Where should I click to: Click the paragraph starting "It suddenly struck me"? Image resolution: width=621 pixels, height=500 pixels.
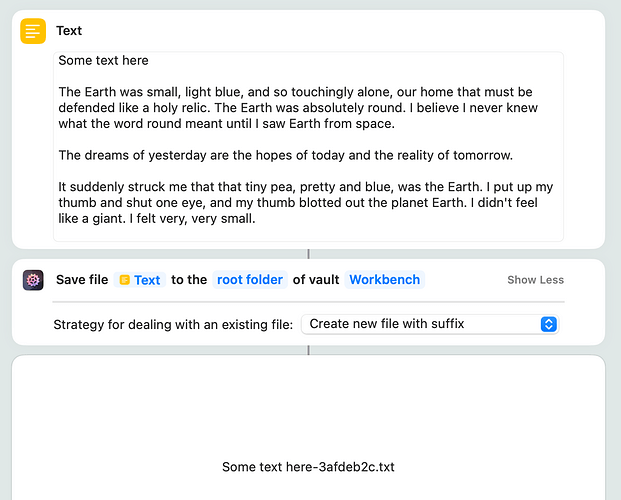click(x=300, y=203)
